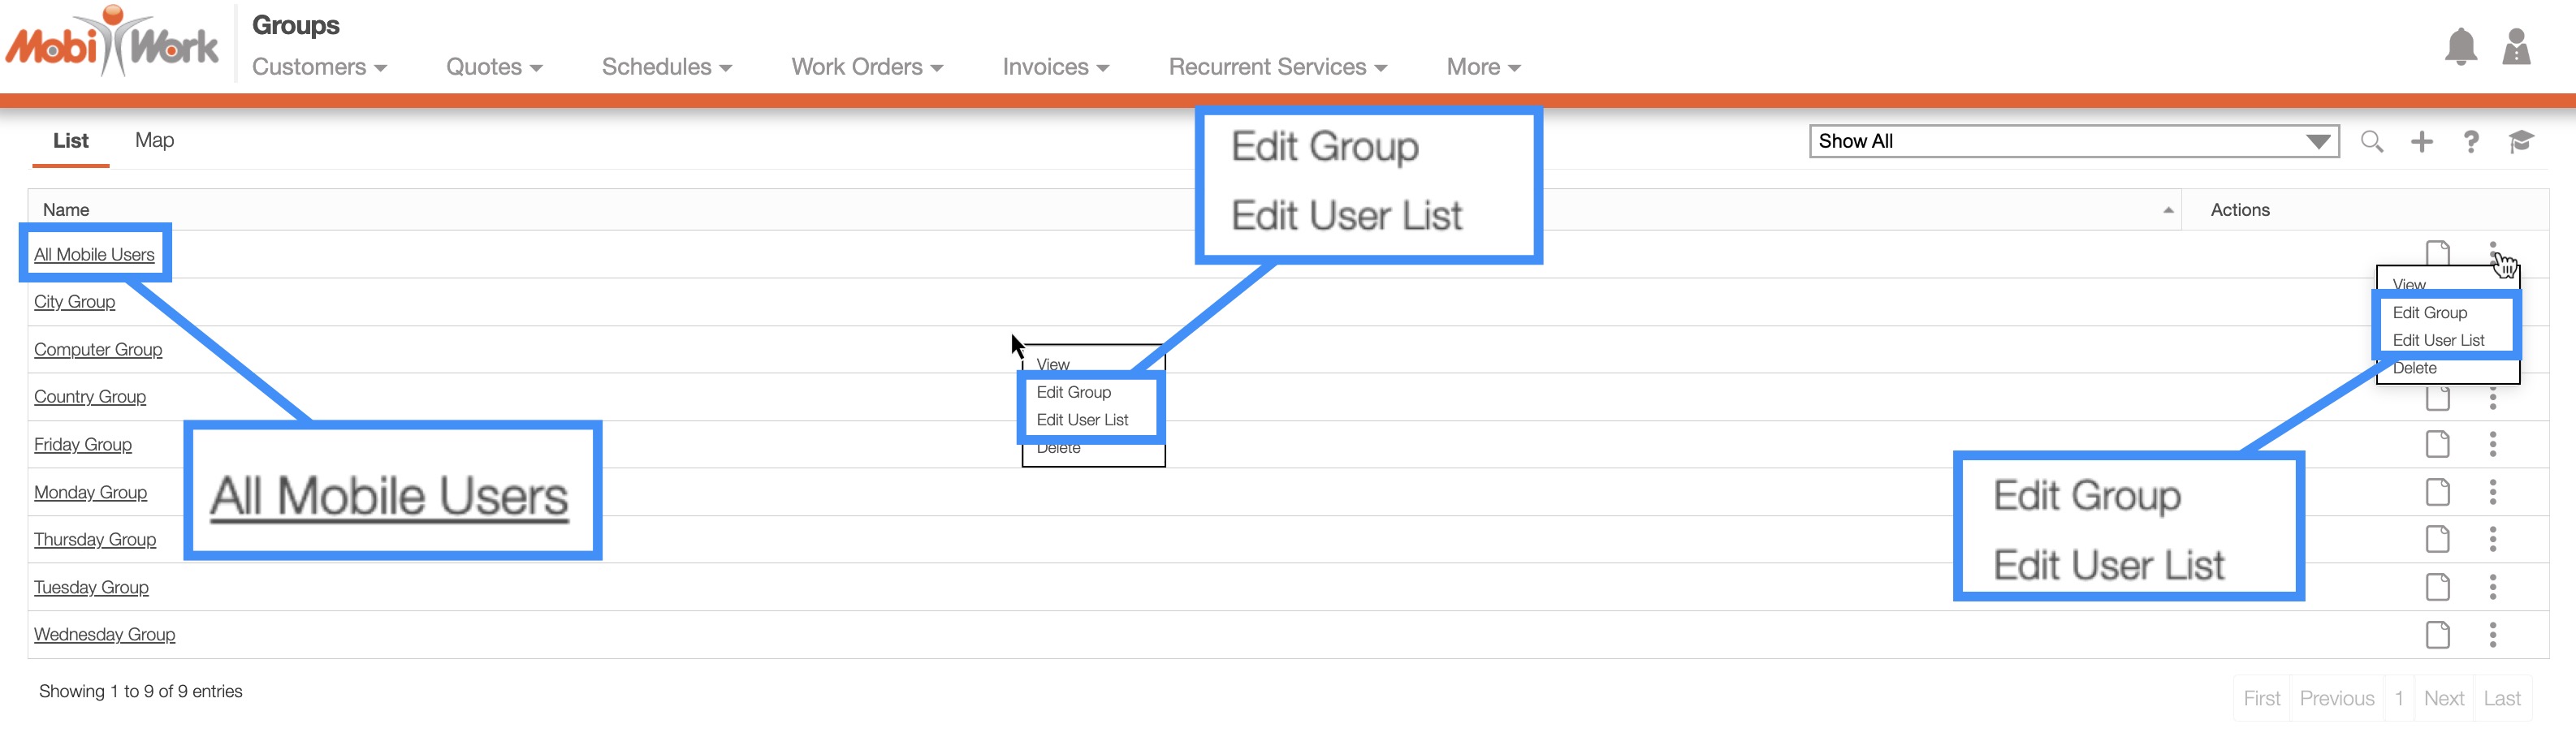2576x737 pixels.
Task: Sort by the Name column header
Action: (x=66, y=210)
